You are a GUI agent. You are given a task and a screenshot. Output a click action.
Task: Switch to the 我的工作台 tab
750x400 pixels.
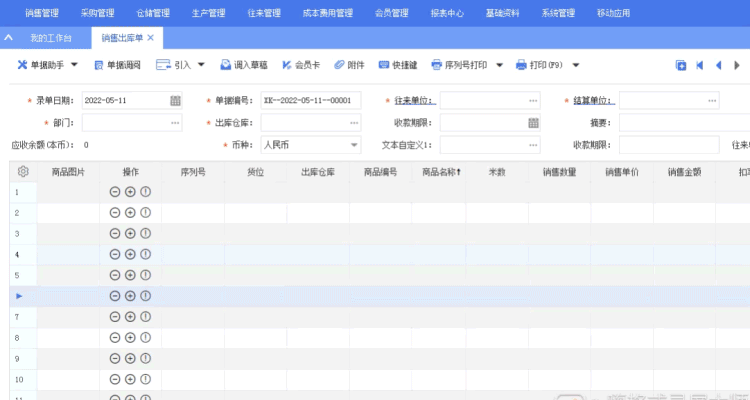[x=51, y=38]
